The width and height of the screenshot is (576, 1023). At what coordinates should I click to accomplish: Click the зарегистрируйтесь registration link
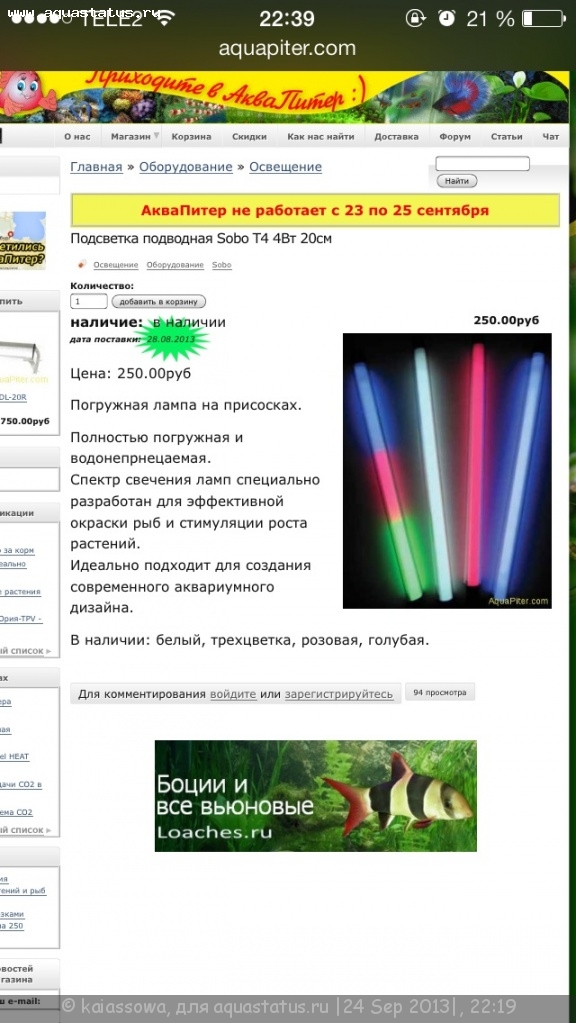click(x=339, y=694)
